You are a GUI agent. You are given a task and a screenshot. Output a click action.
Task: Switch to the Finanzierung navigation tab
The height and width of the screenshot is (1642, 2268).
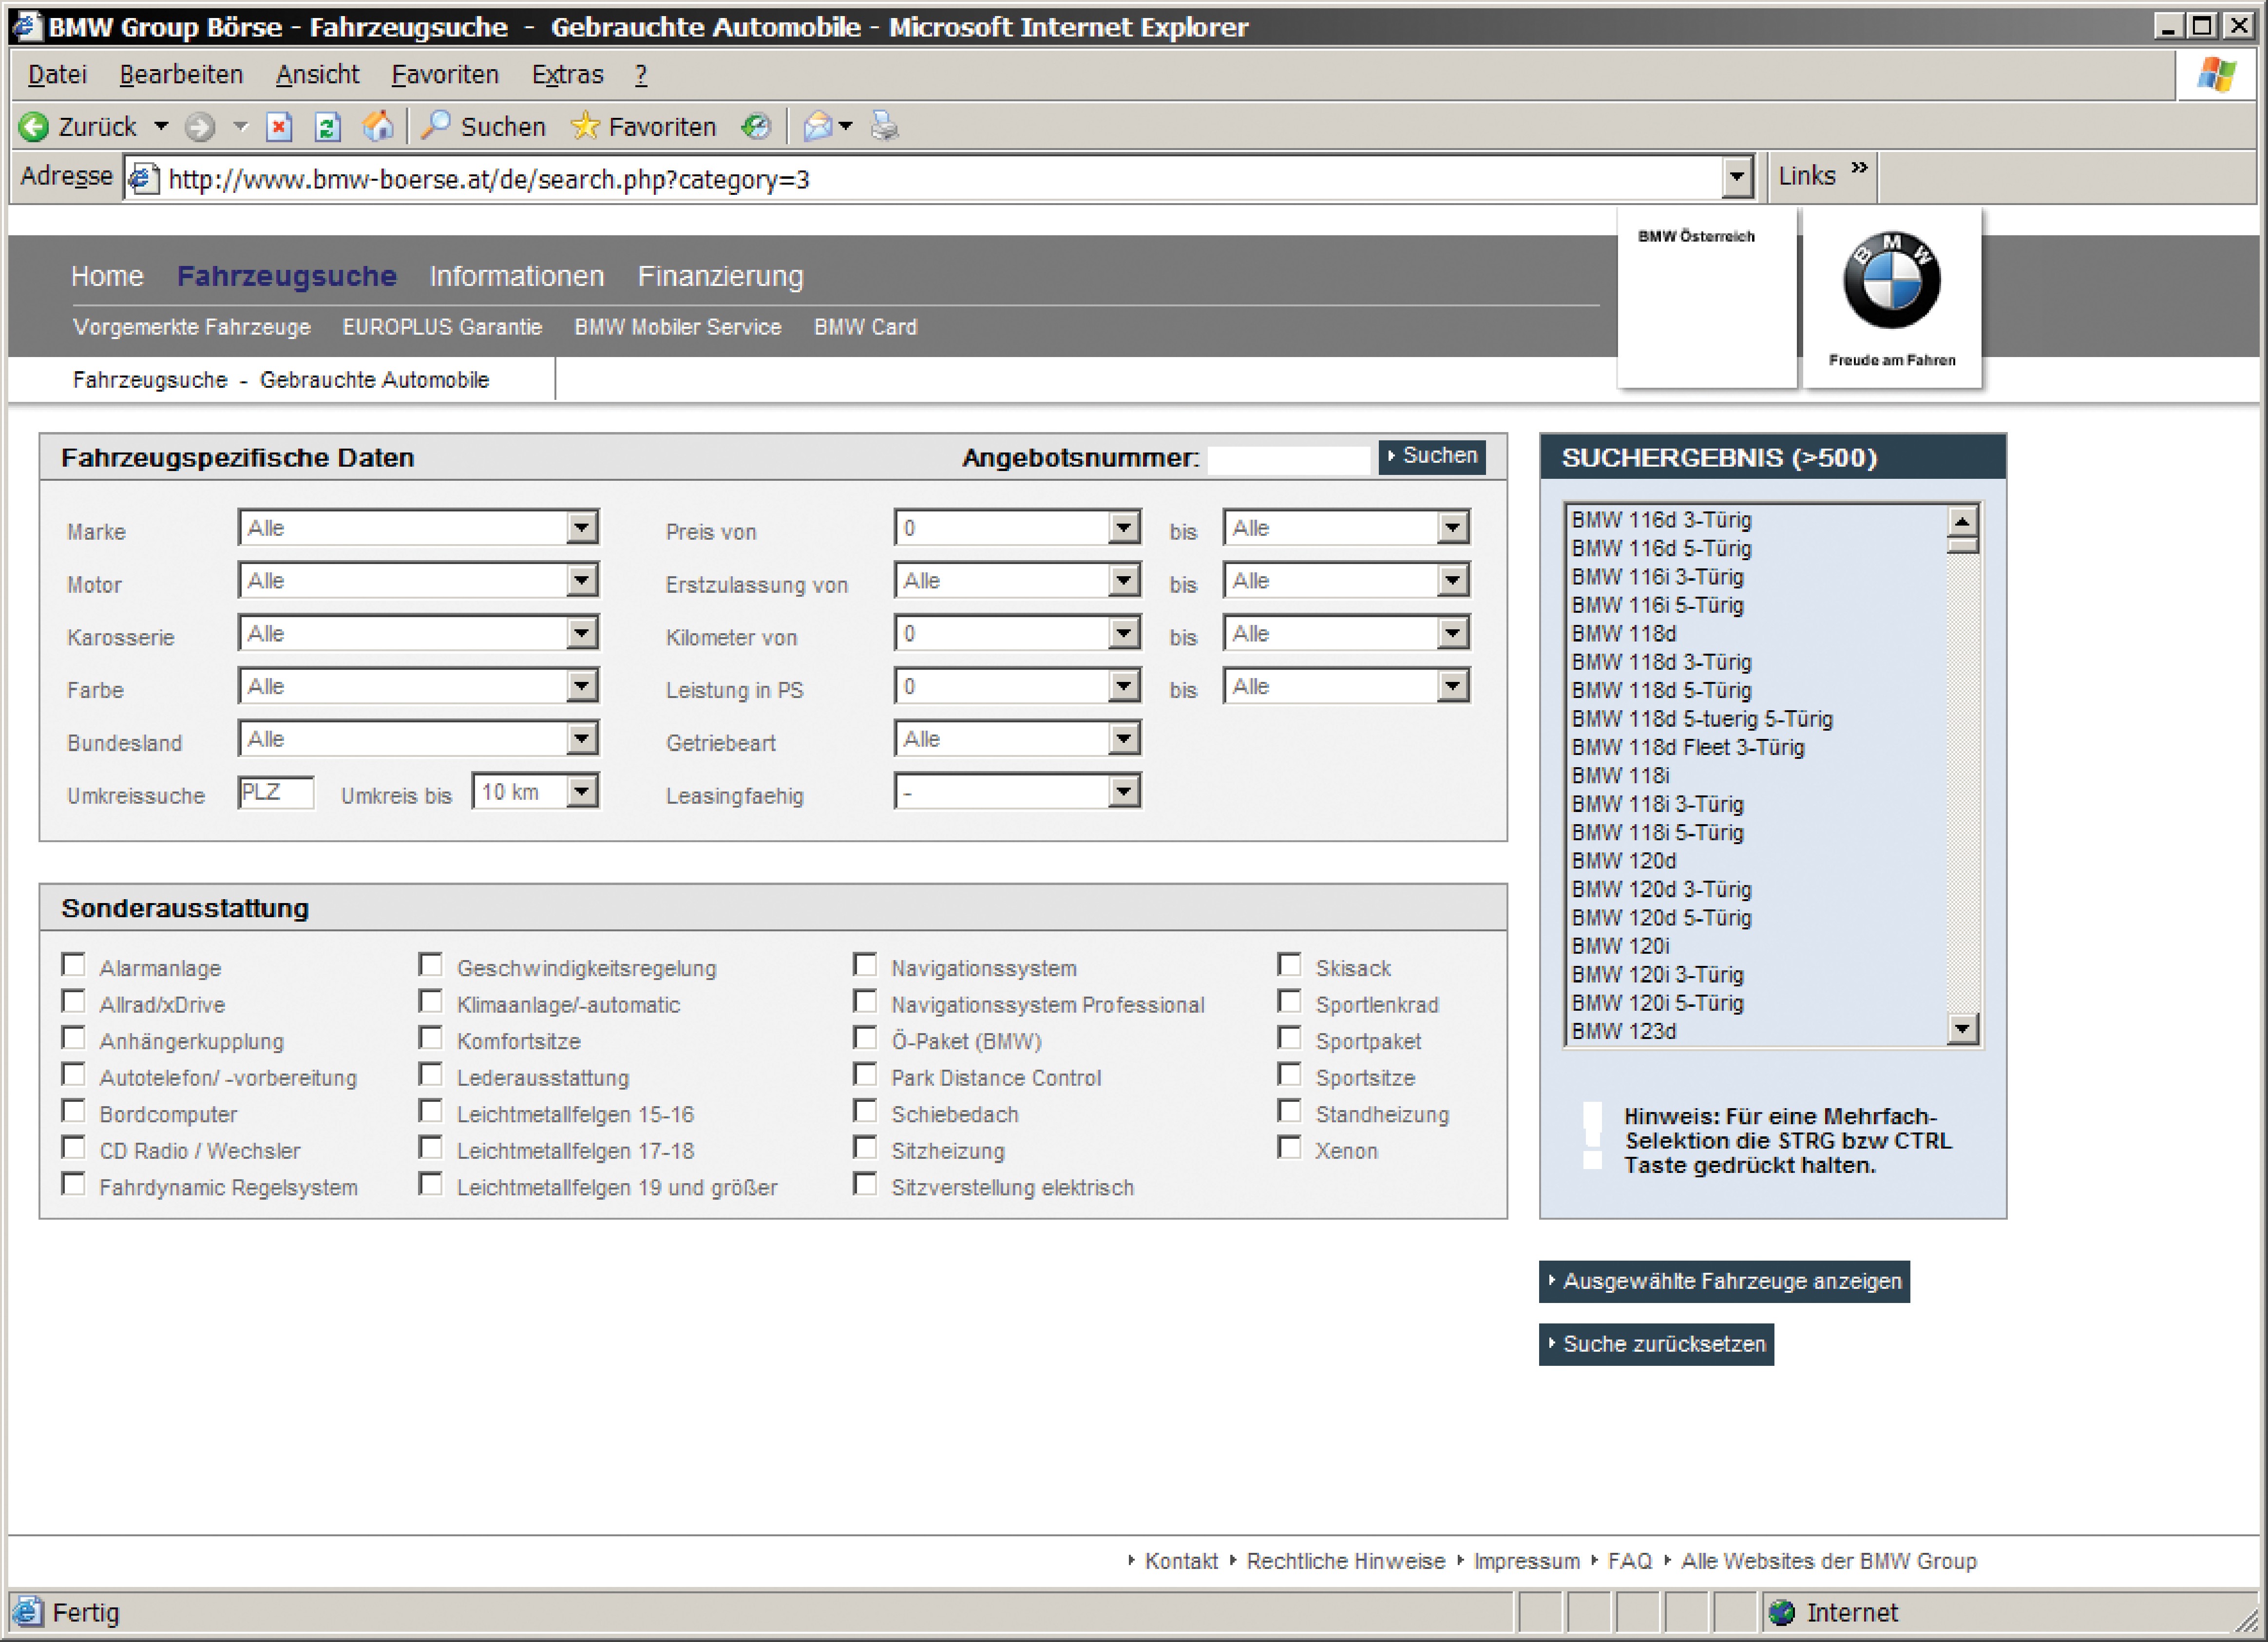tap(720, 276)
